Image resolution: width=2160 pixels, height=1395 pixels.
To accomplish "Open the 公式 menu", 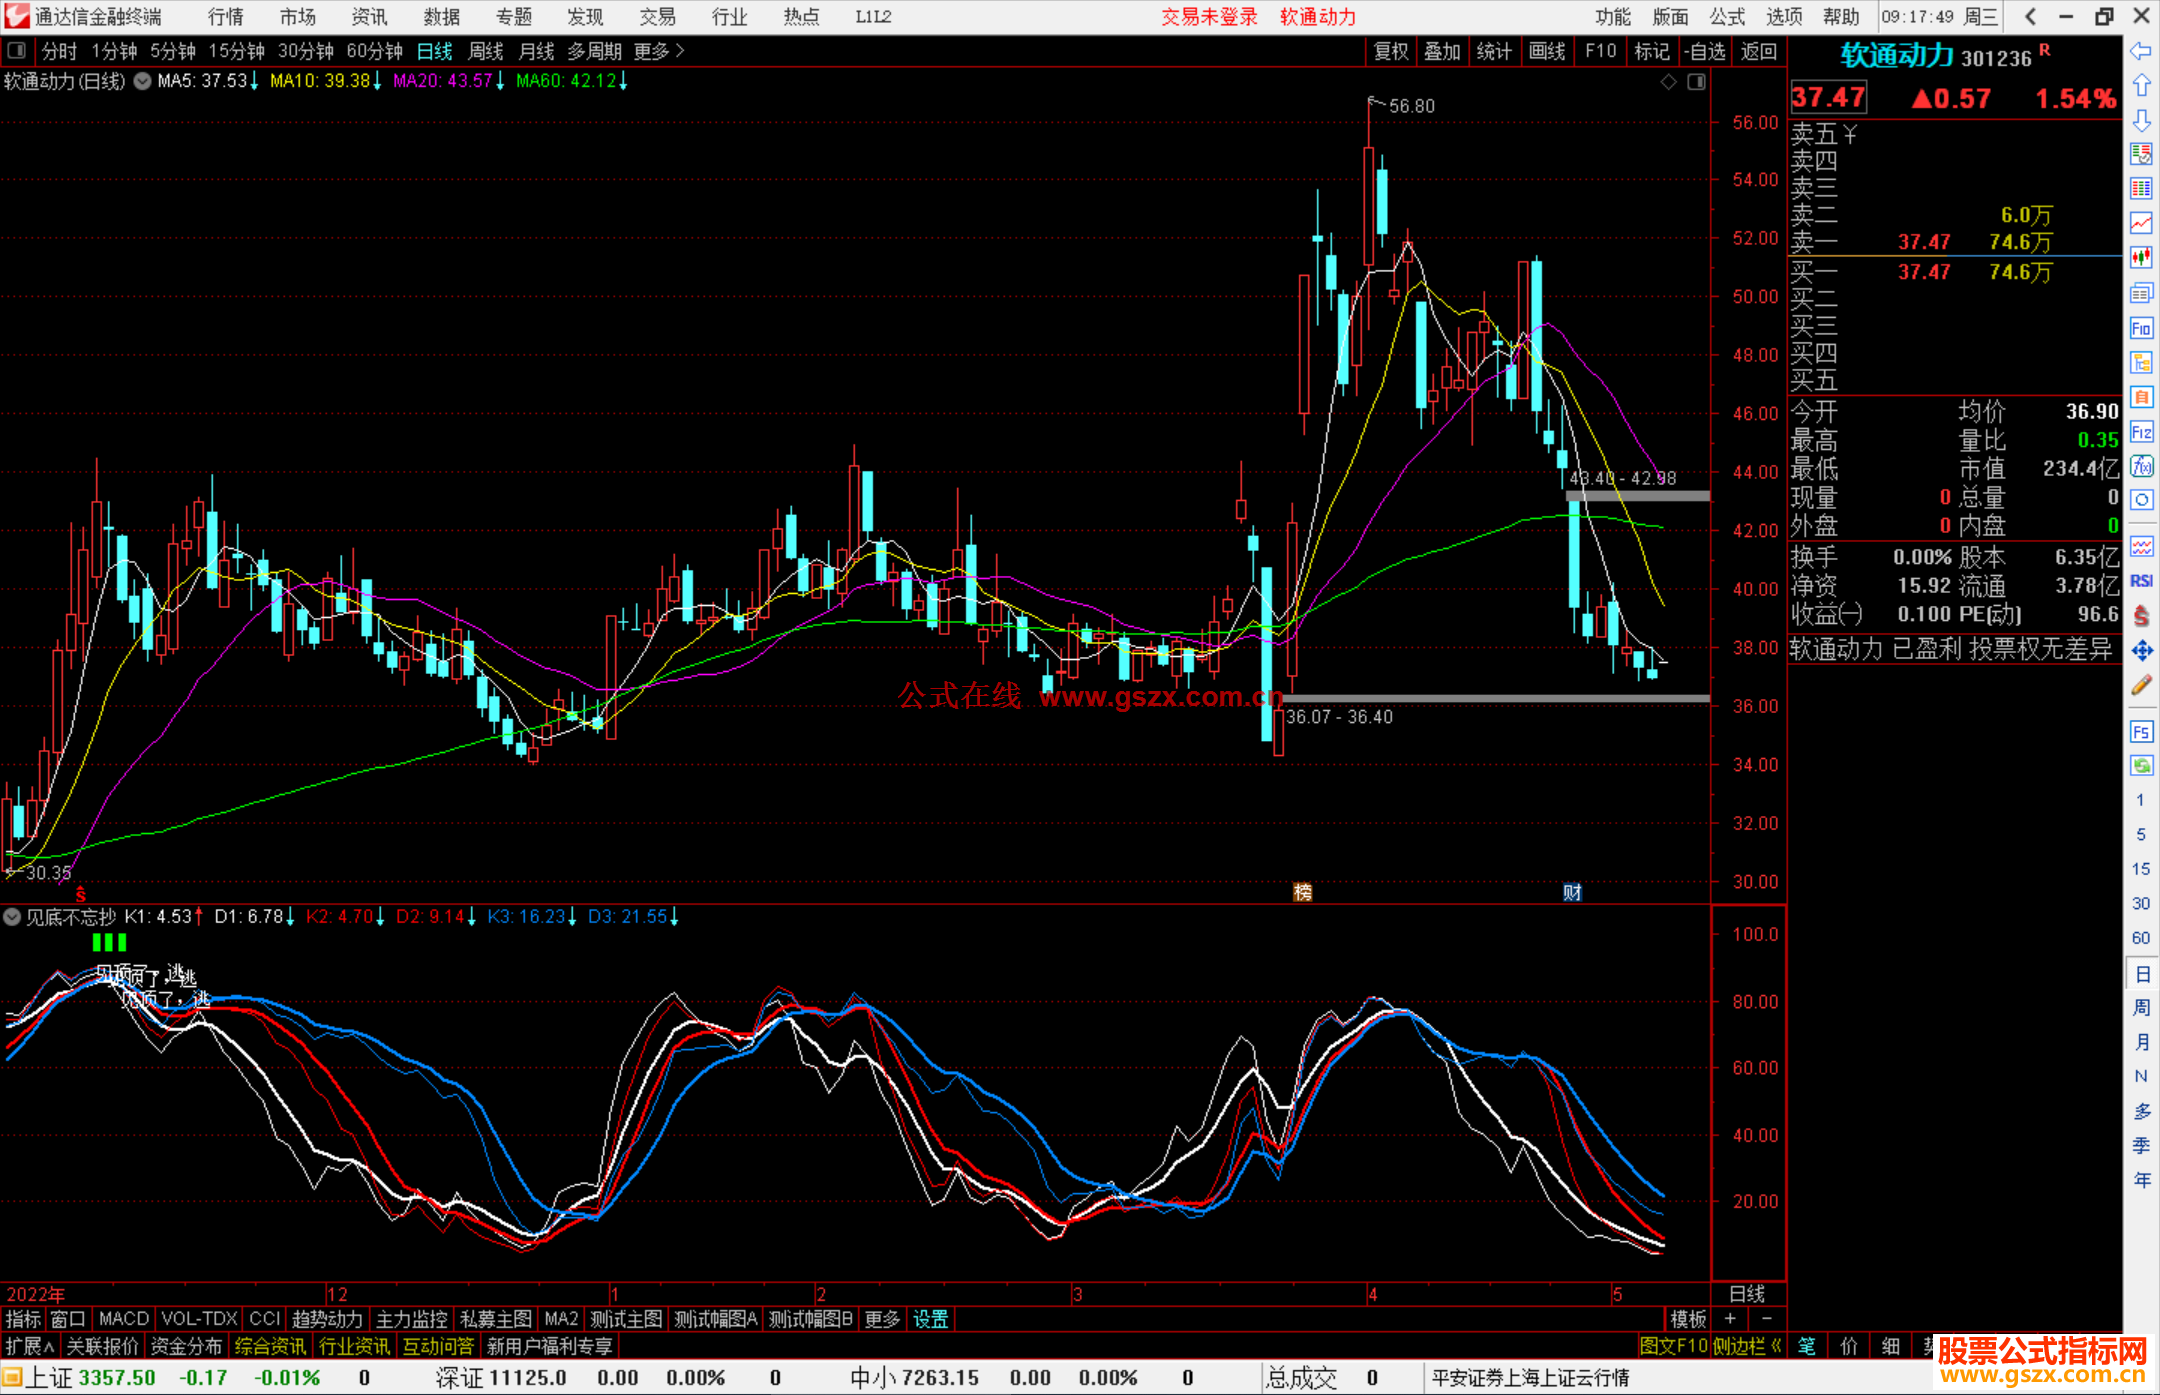I will click(x=1727, y=17).
